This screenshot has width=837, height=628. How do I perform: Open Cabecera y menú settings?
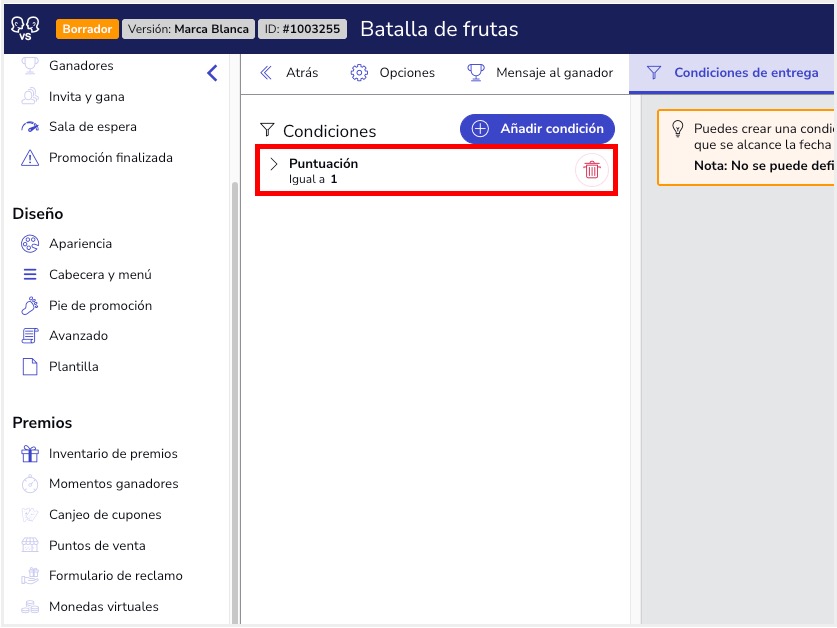pos(100,275)
